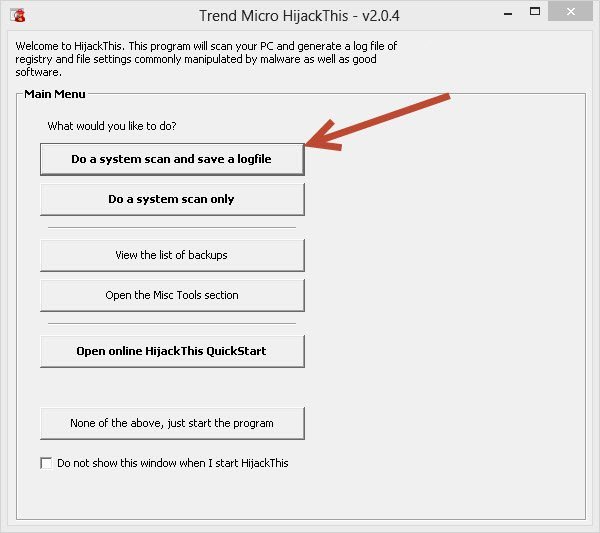The width and height of the screenshot is (600, 533).
Task: View the list of backups
Action: tap(172, 255)
